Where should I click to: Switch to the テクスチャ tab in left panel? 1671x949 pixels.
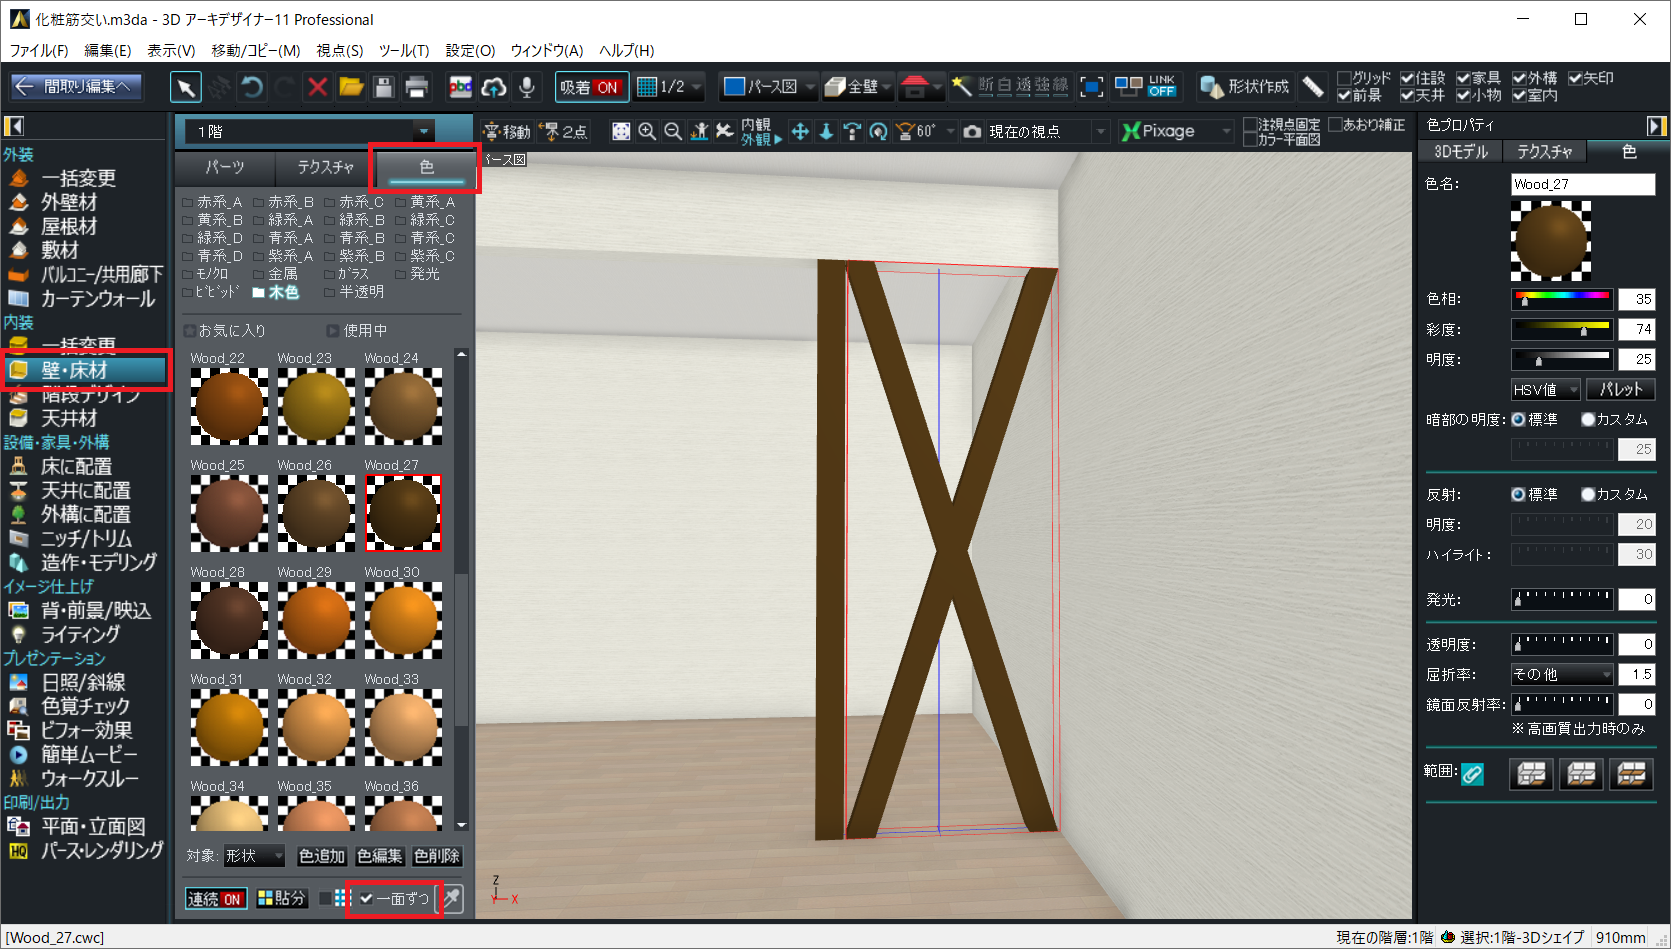click(x=325, y=167)
